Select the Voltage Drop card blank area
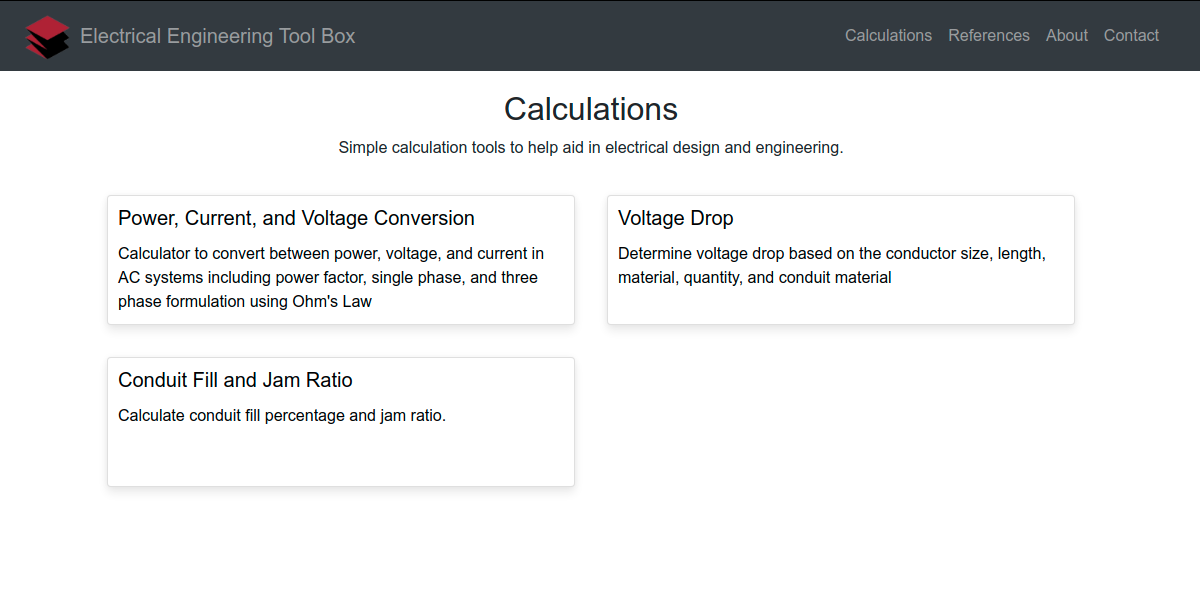This screenshot has width=1200, height=610. pos(840,306)
